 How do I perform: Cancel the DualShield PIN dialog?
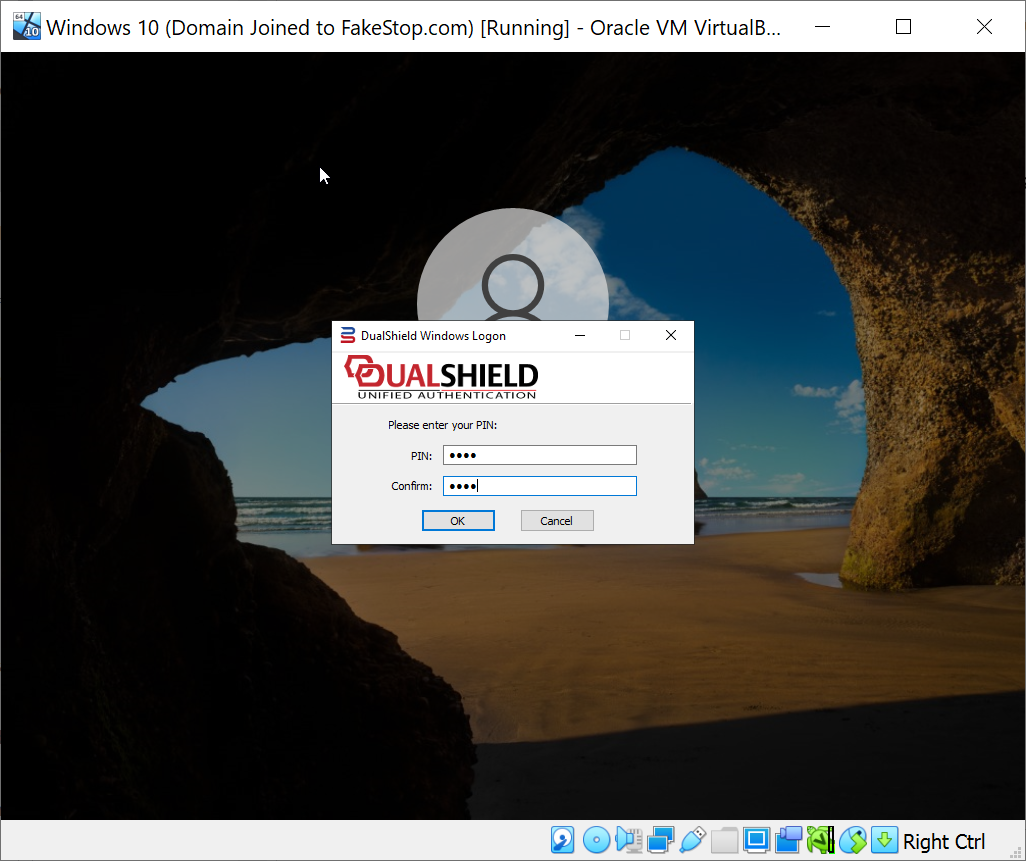click(557, 520)
